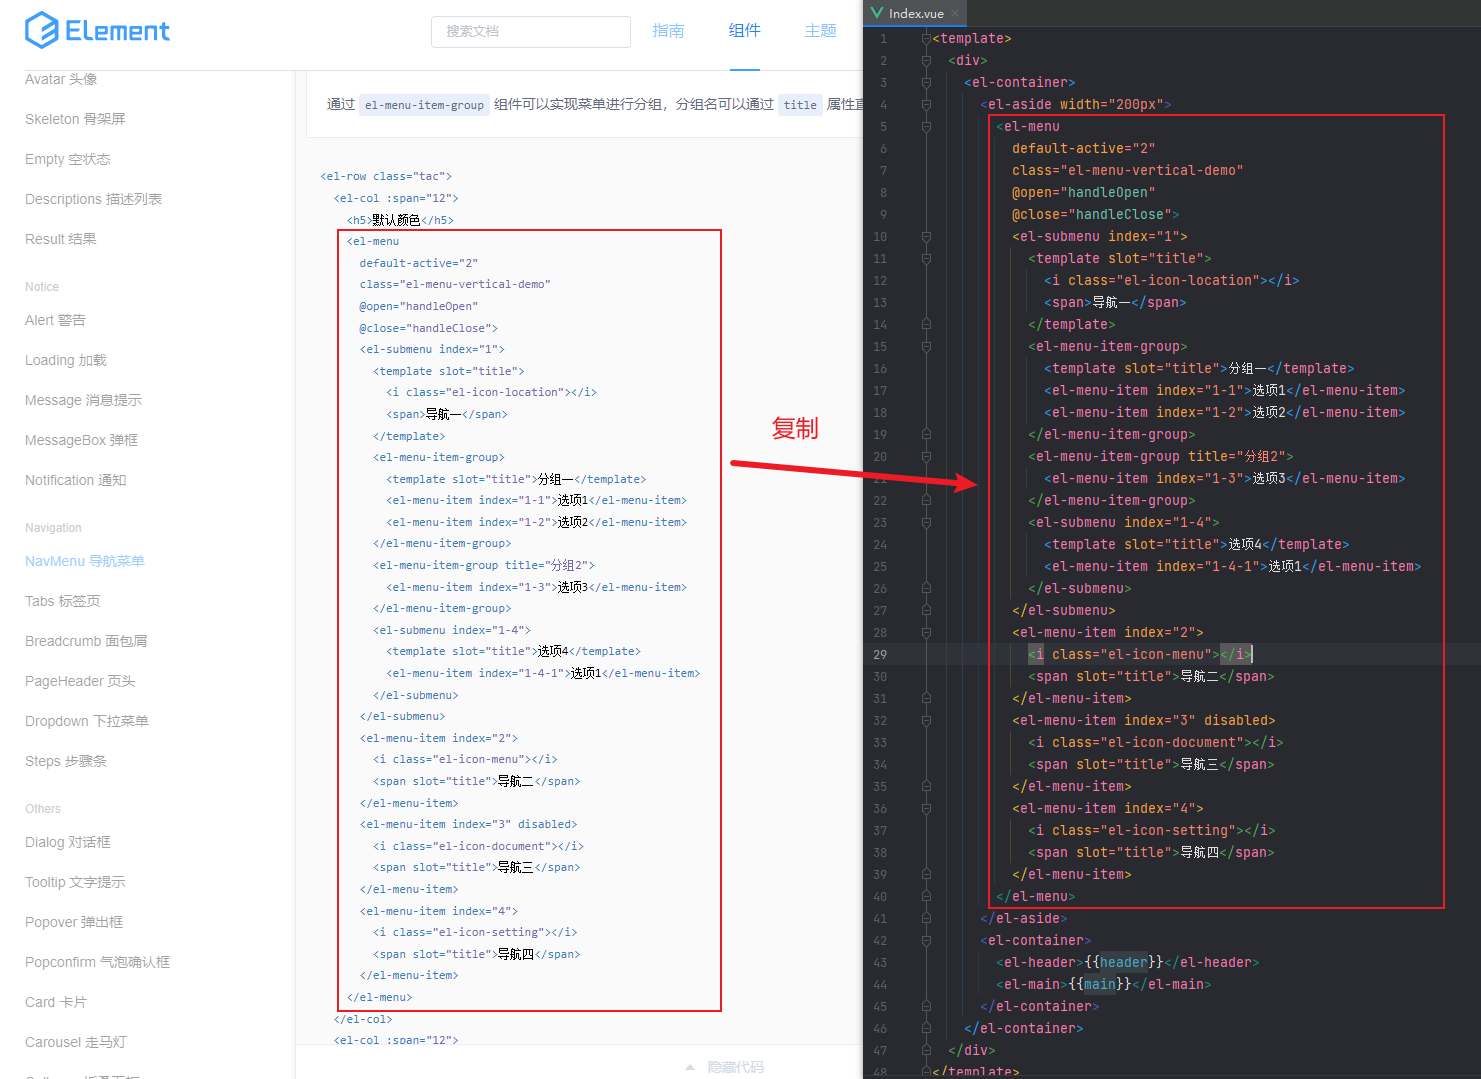Collapse the el-menu-item index="2" fold on line 28
This screenshot has height=1079, width=1481.
926,632
